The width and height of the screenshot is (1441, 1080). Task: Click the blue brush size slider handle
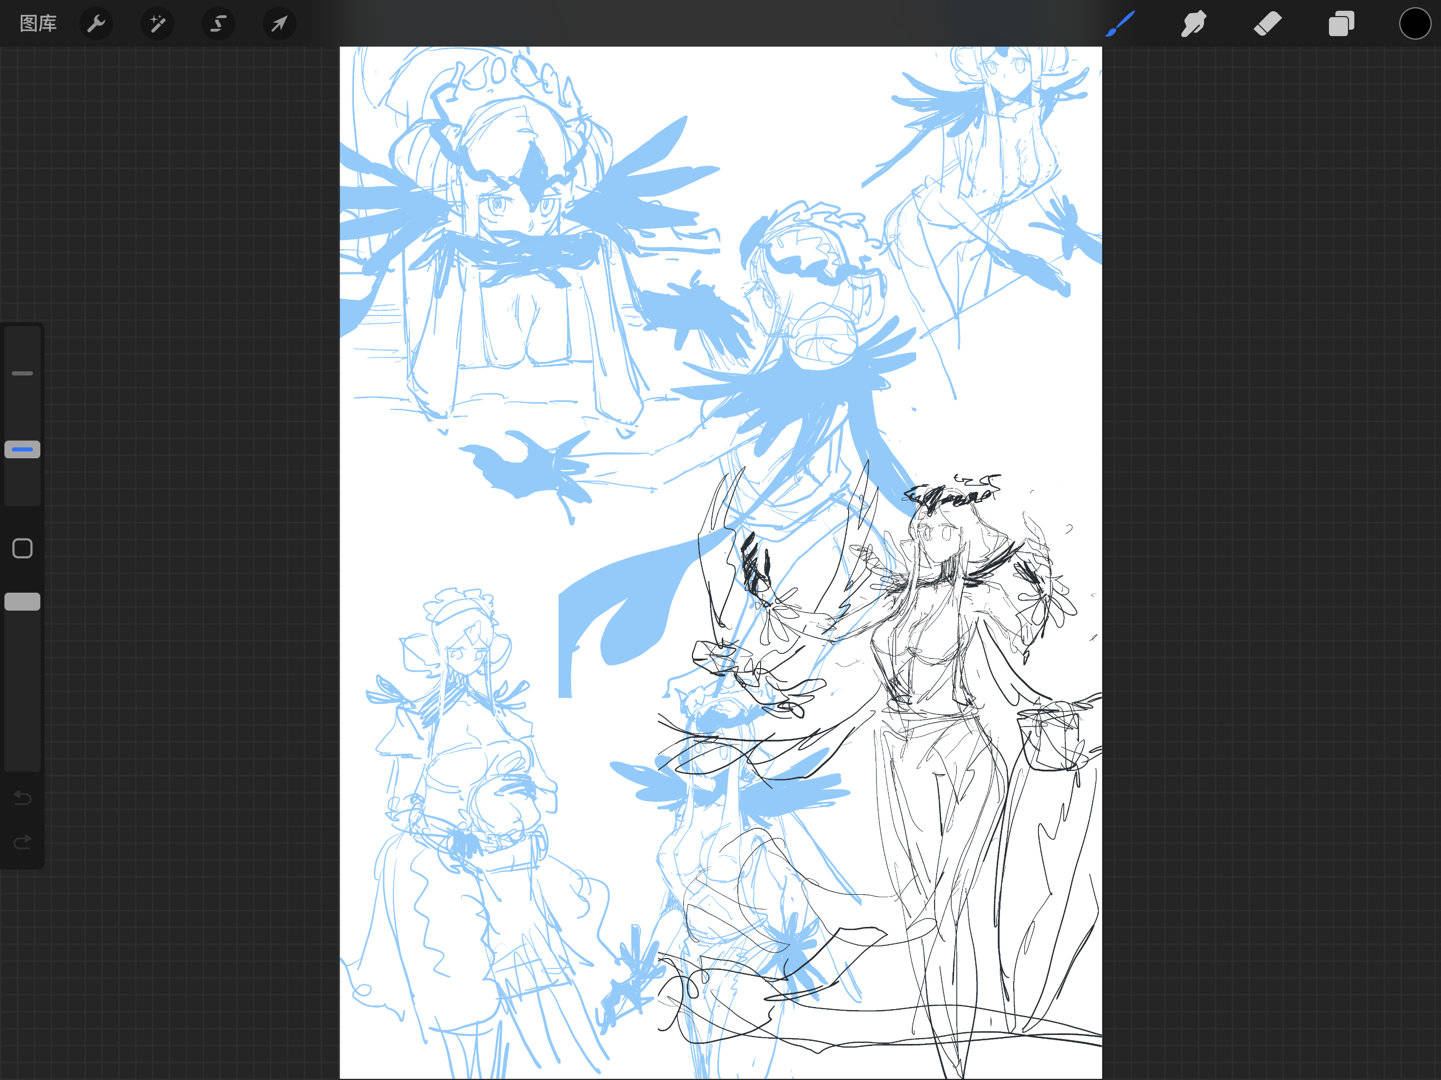(x=22, y=450)
